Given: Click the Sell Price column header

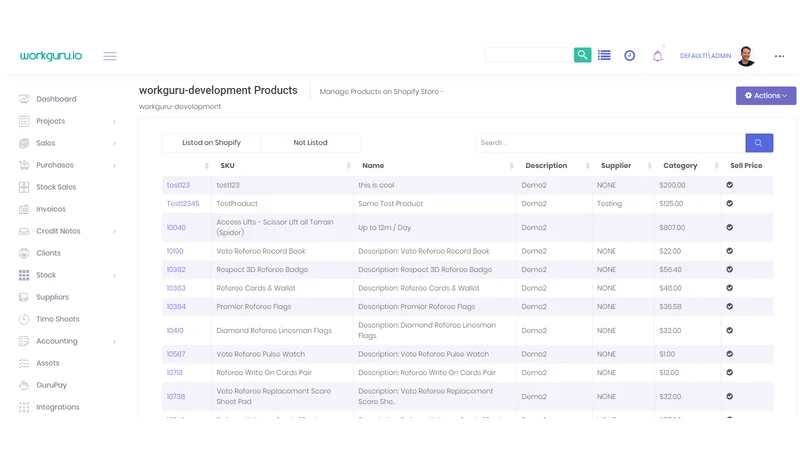Looking at the screenshot, I should [746, 165].
